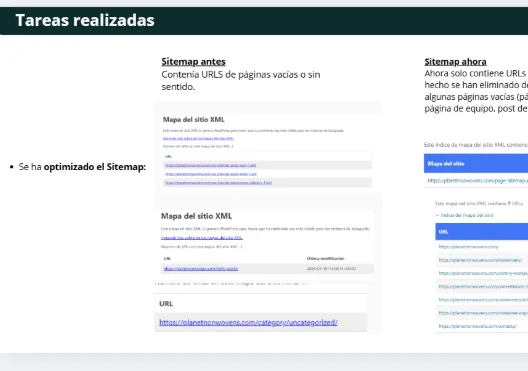
Task: Click the blue 'Mapa del sitio' table header
Action: 476,164
